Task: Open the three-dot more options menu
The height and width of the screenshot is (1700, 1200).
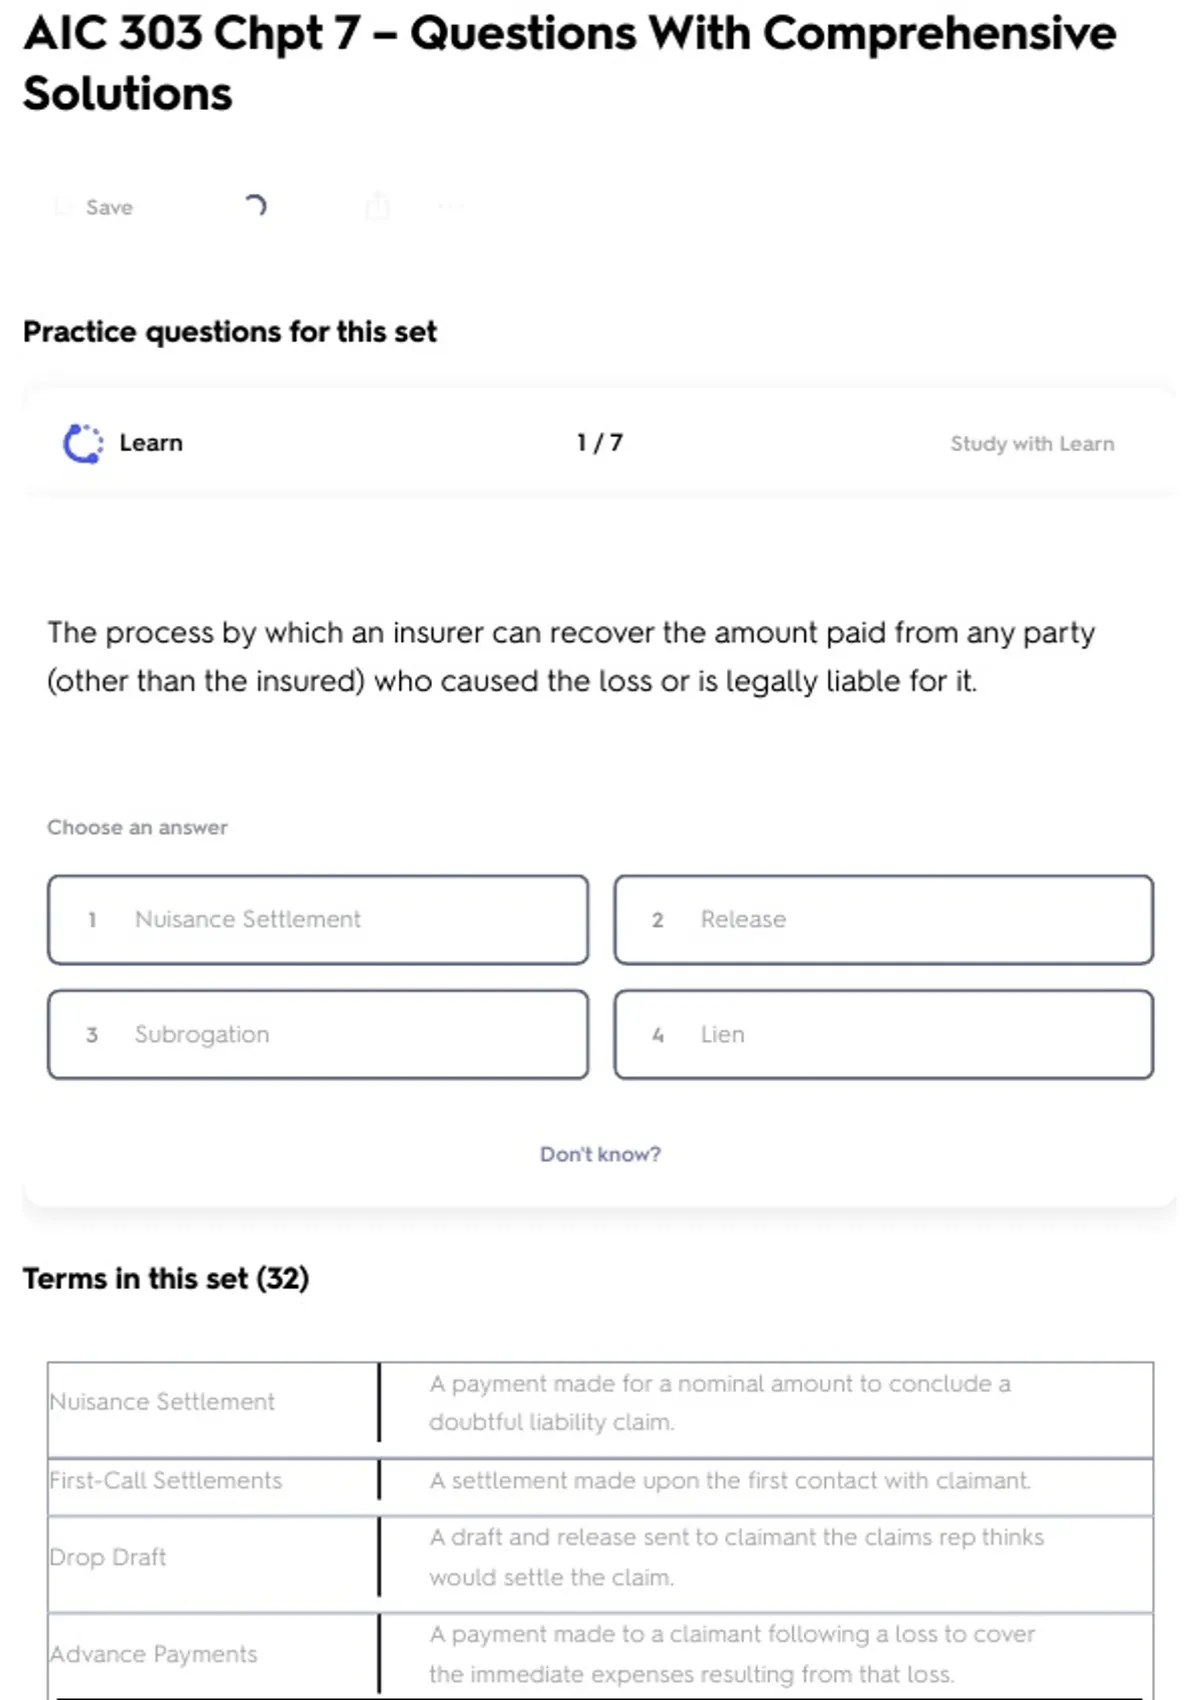Action: 450,207
